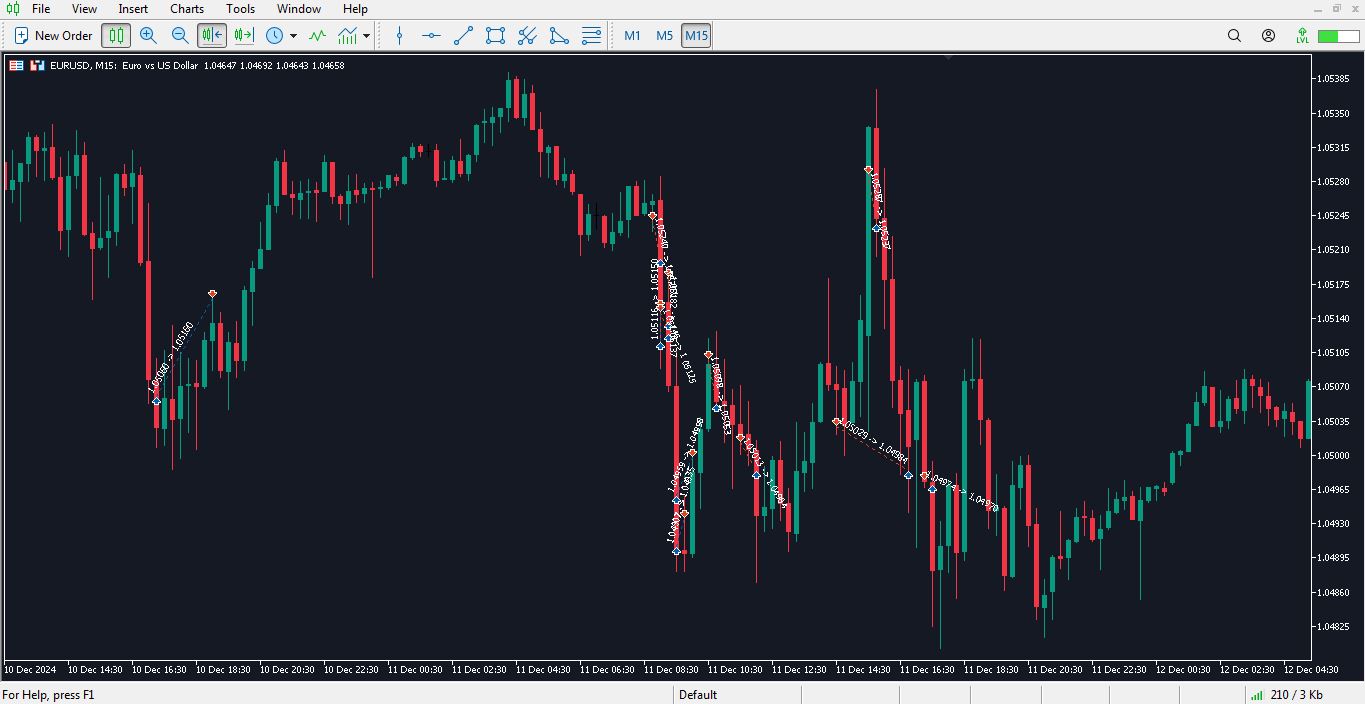Image resolution: width=1365 pixels, height=704 pixels.
Task: Toggle auto scroll to latest bar
Action: pos(244,35)
